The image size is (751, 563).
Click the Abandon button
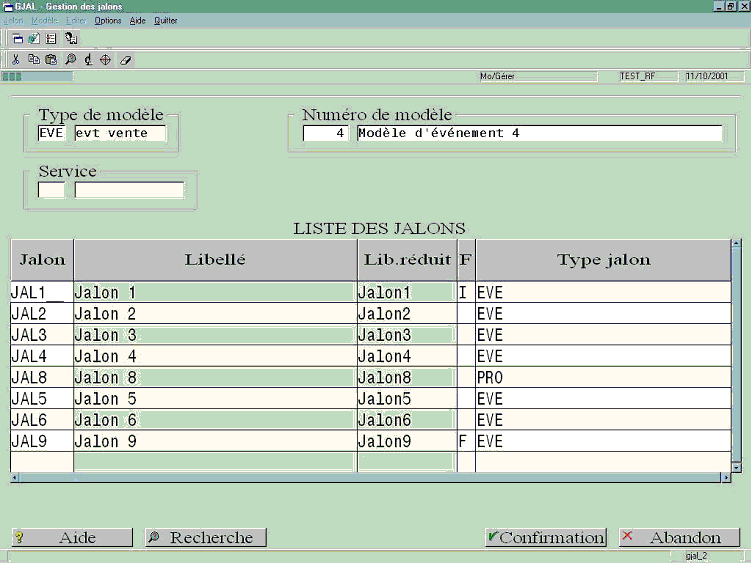coord(679,537)
